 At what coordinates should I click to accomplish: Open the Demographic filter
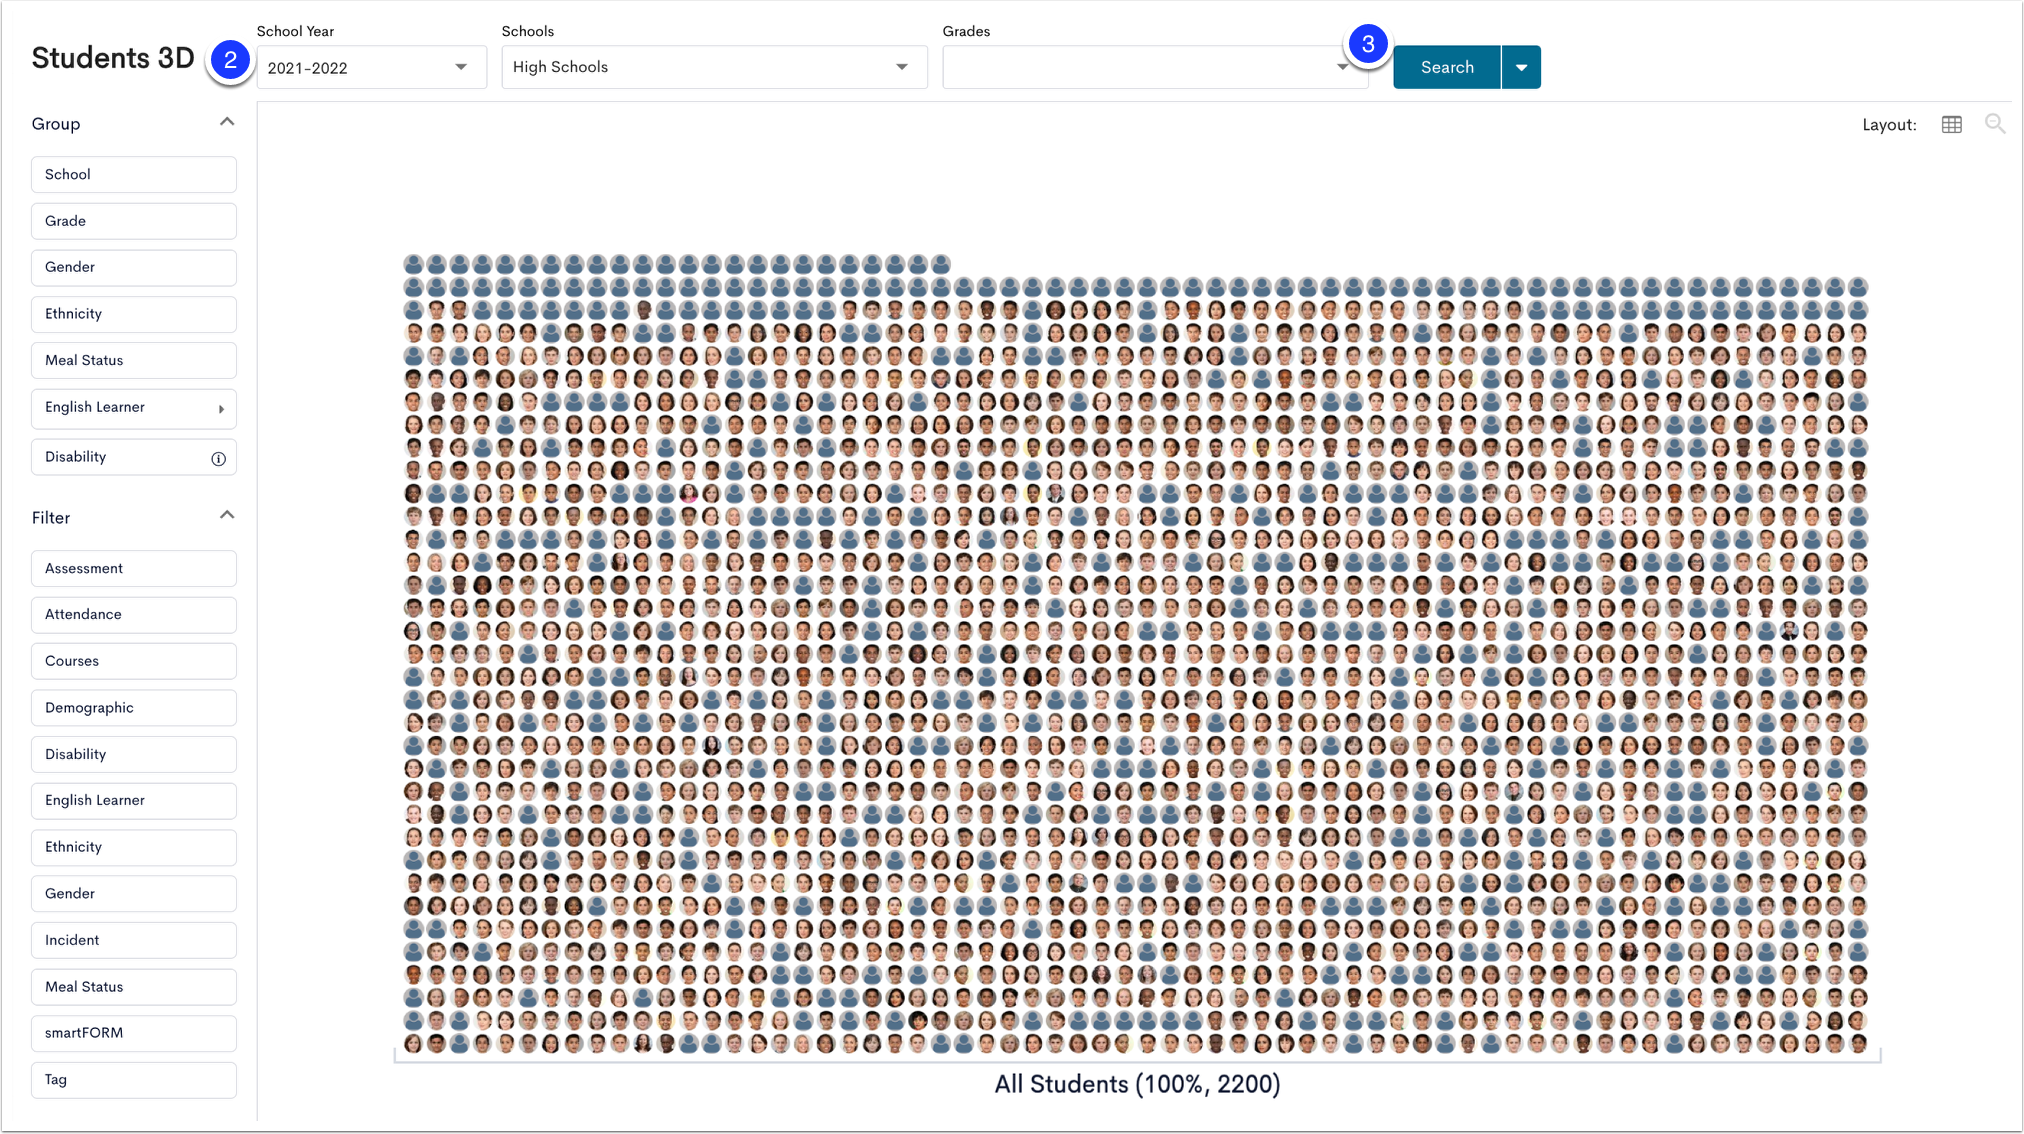134,707
